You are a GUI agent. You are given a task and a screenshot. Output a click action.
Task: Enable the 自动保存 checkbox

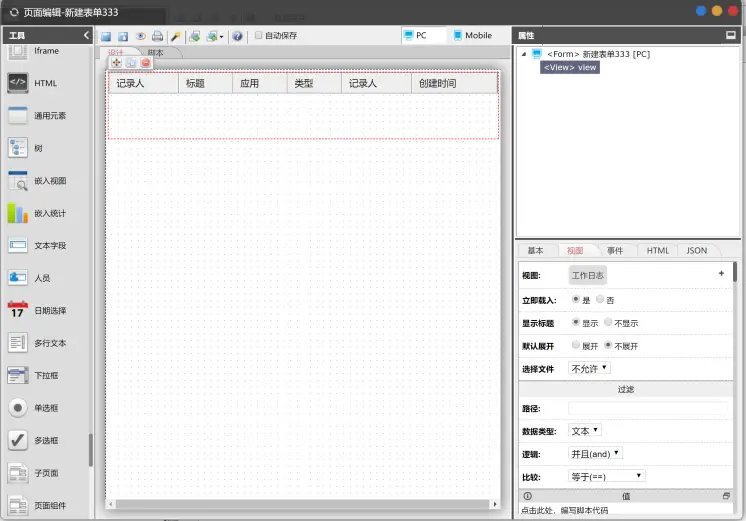point(258,35)
